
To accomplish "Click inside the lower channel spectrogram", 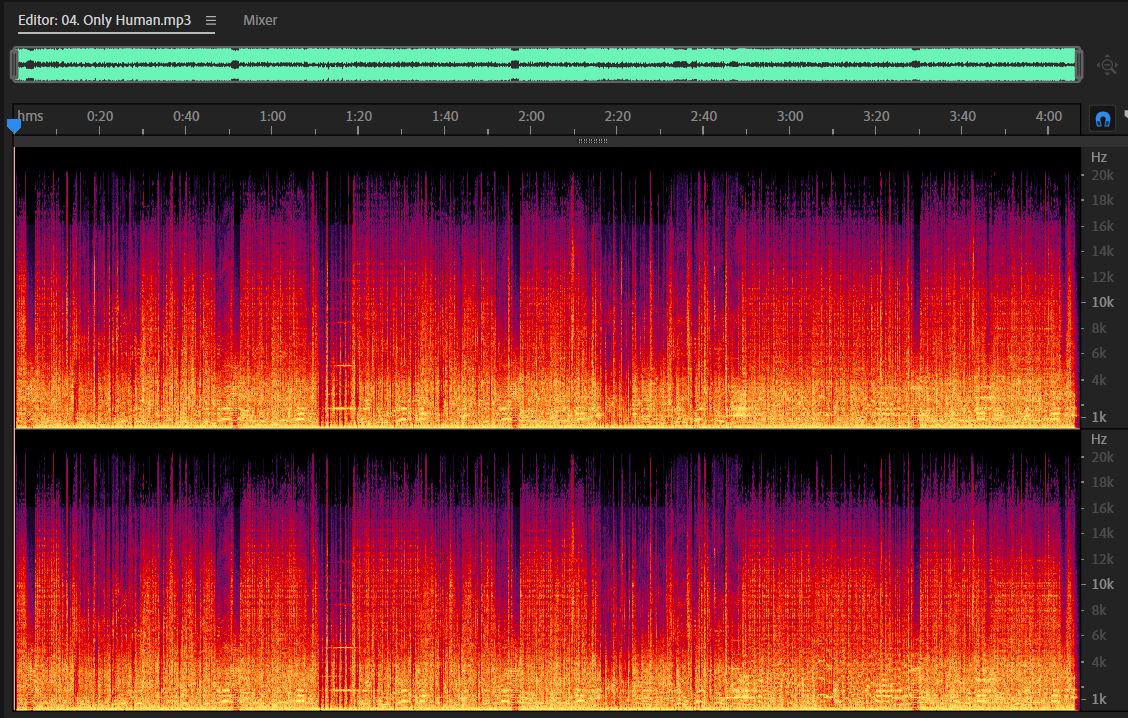I will click(547, 571).
